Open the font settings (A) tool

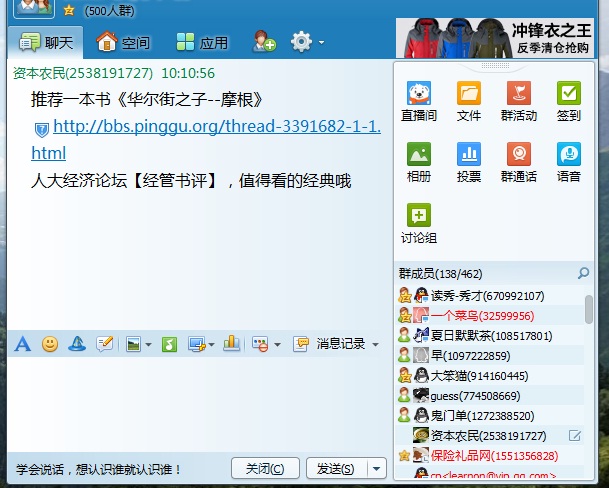[x=23, y=344]
